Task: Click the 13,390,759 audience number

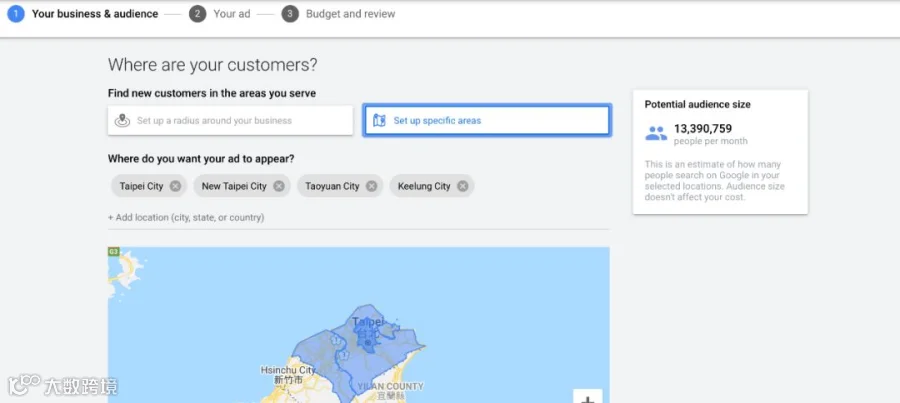Action: [x=703, y=129]
